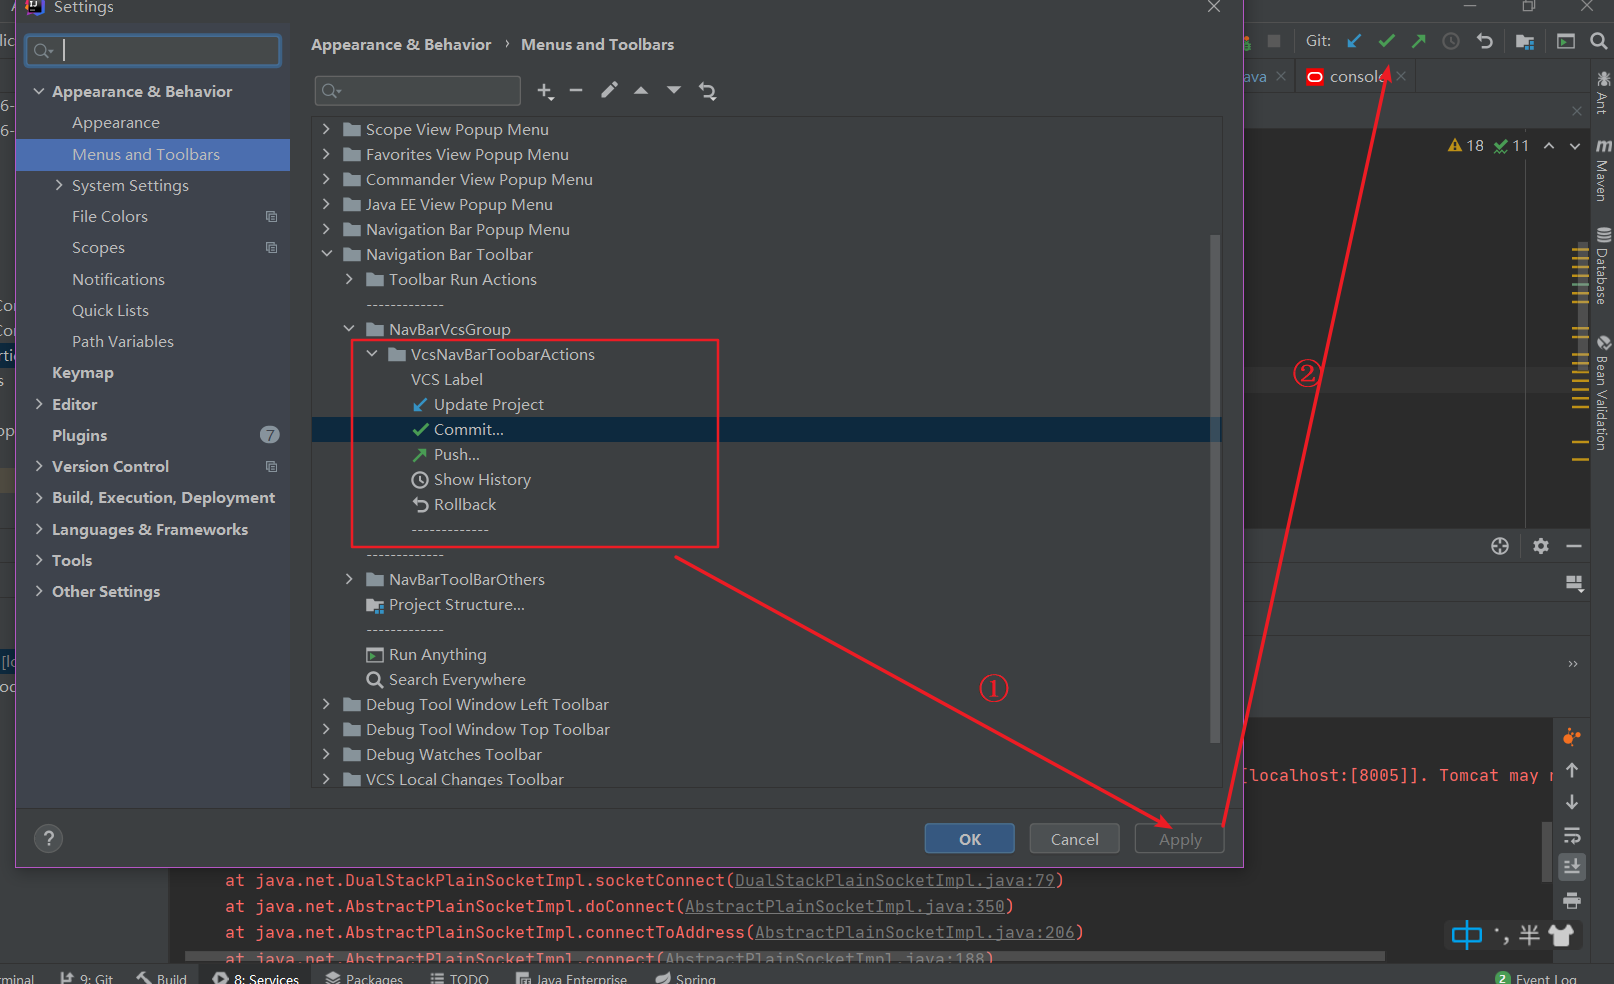Image resolution: width=1614 pixels, height=984 pixels.
Task: Select File Colors in settings sidebar
Action: click(109, 216)
